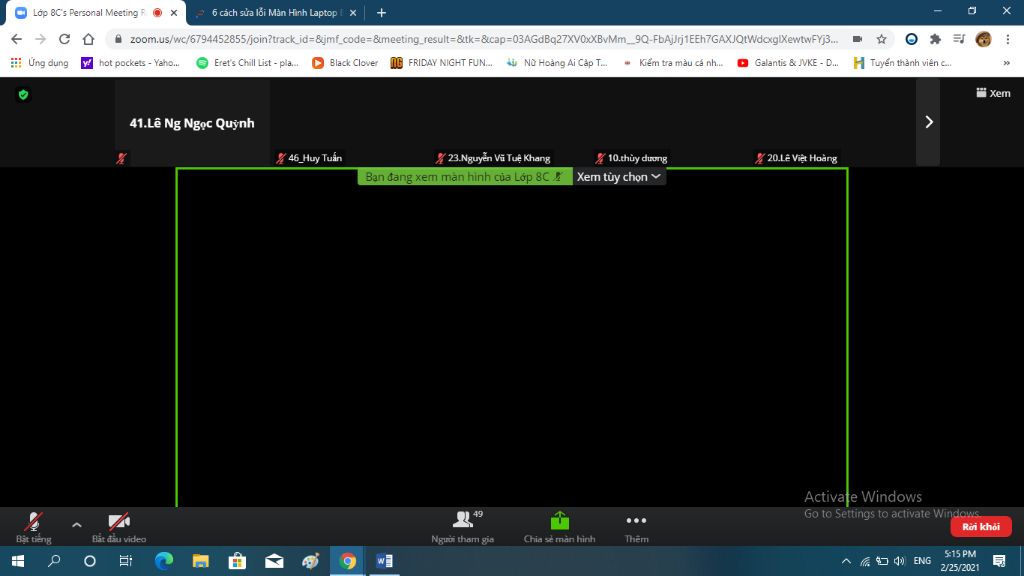Open Windows Start menu
The width and height of the screenshot is (1024, 576).
pyautogui.click(x=18, y=561)
